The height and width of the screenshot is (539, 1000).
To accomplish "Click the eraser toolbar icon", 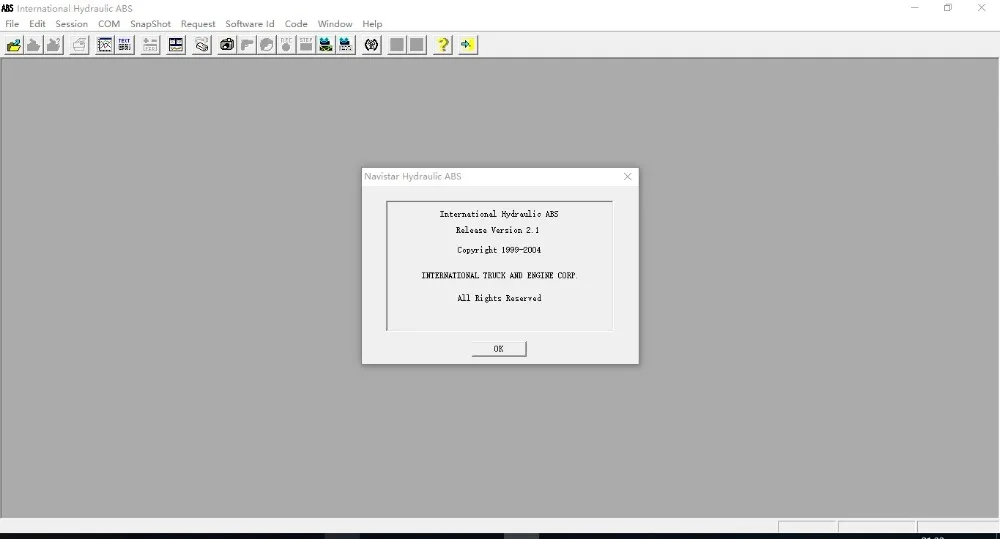I will pos(202,45).
